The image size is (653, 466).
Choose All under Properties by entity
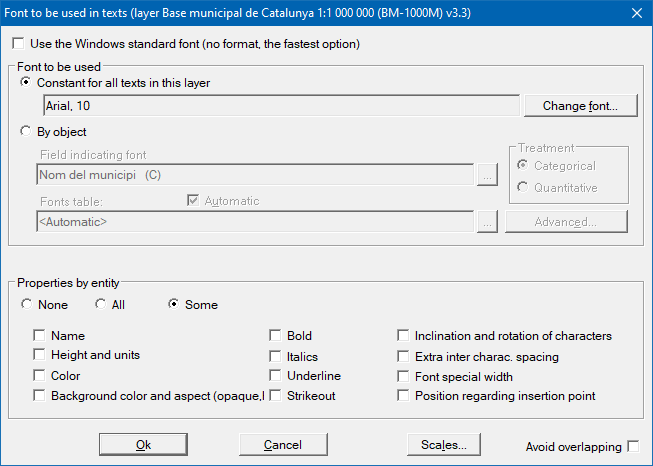100,304
